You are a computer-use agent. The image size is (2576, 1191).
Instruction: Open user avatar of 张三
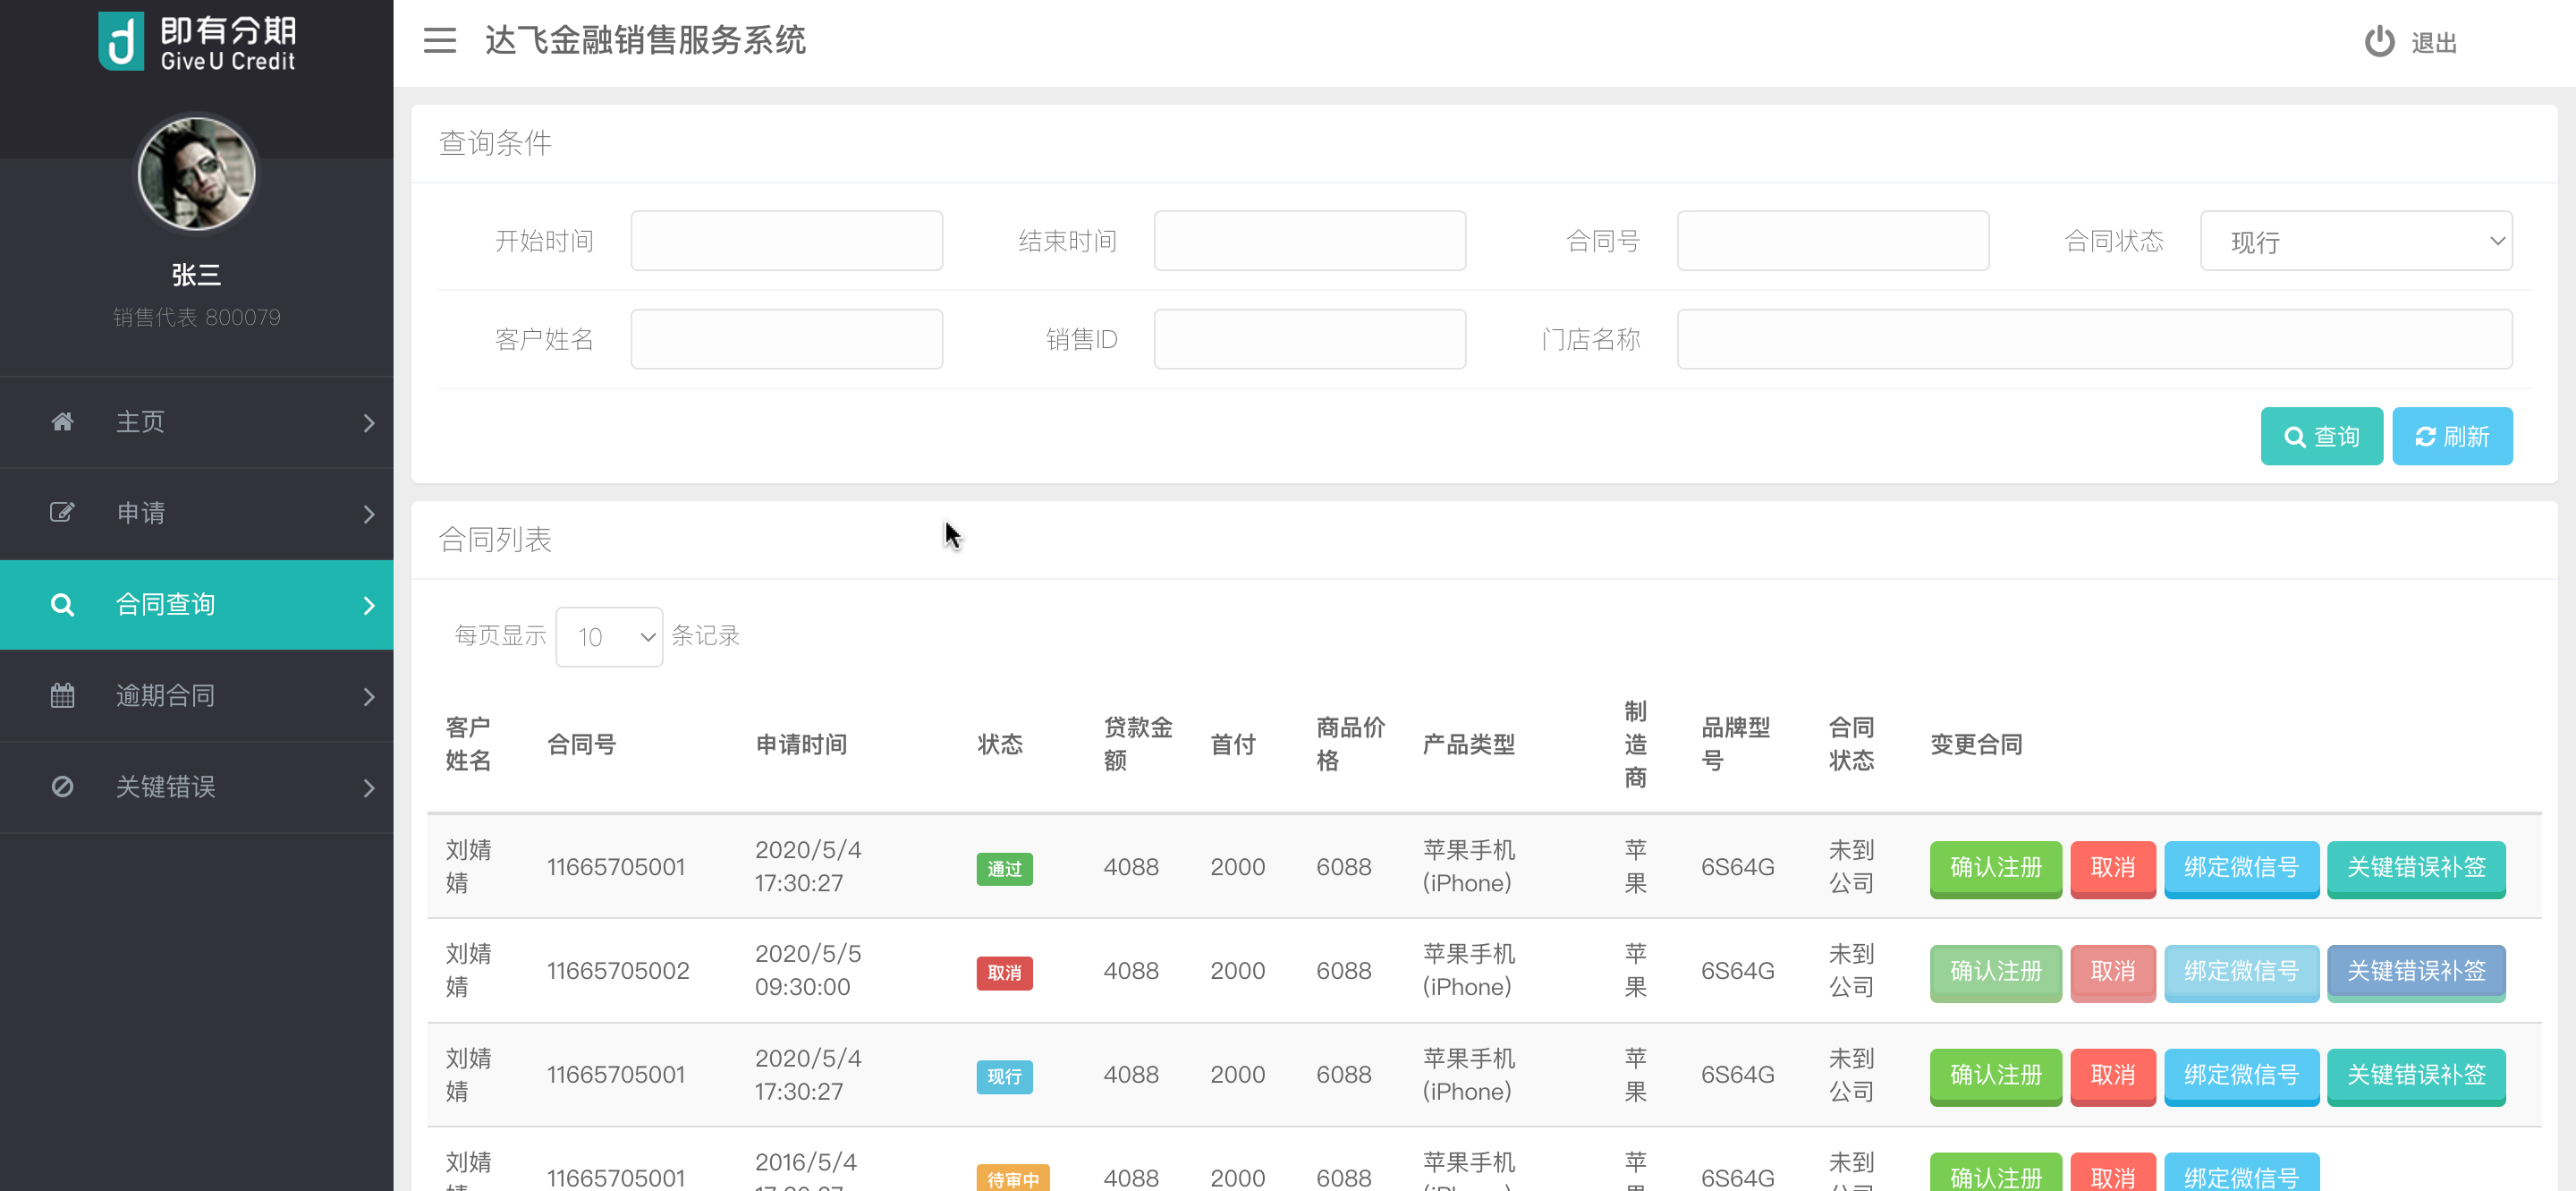196,173
